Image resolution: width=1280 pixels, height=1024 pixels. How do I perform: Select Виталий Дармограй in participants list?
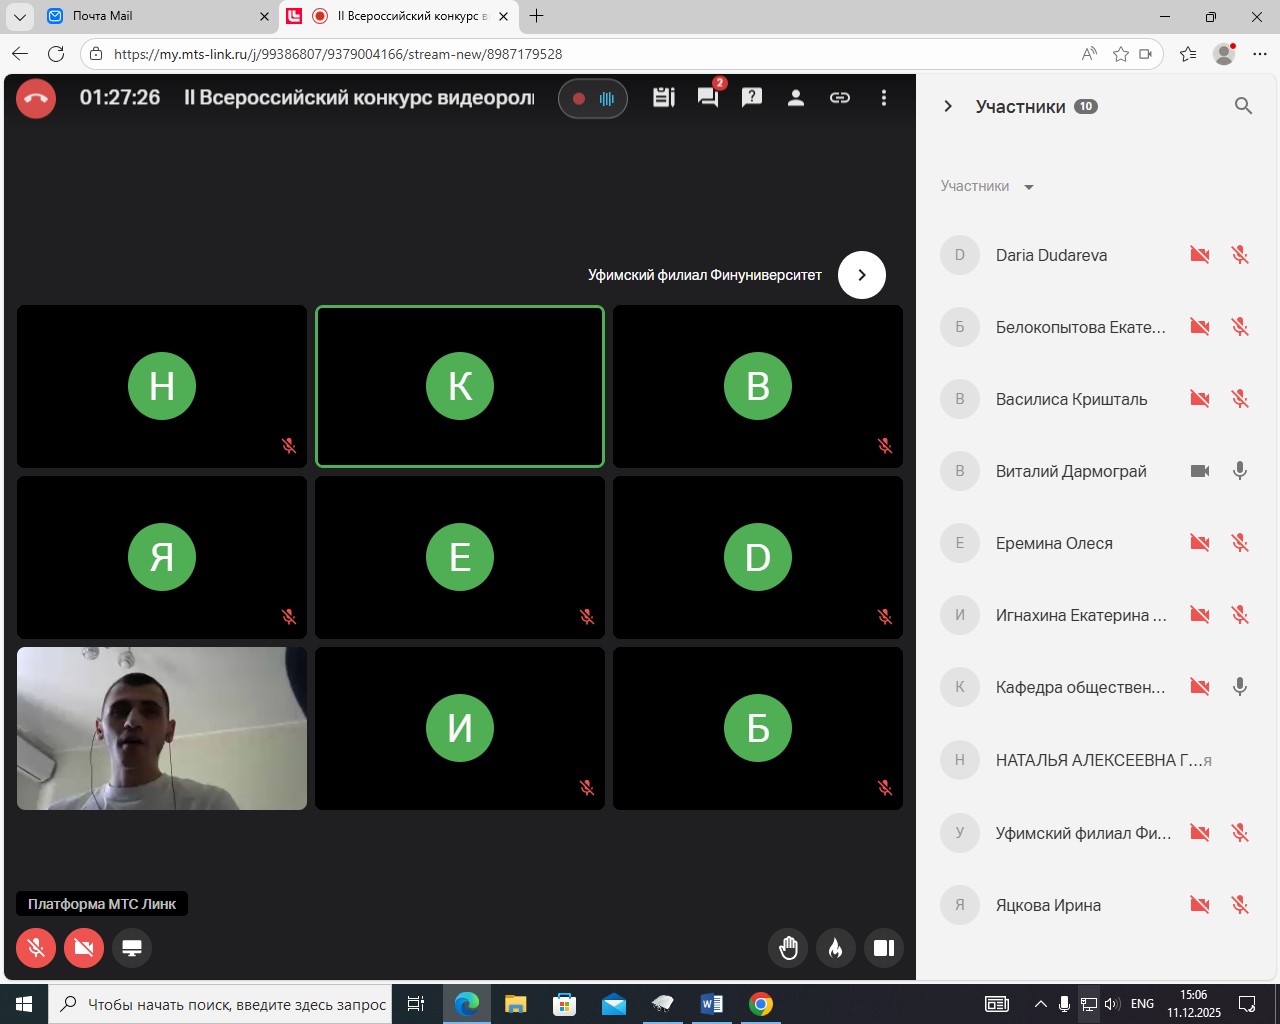point(1070,471)
